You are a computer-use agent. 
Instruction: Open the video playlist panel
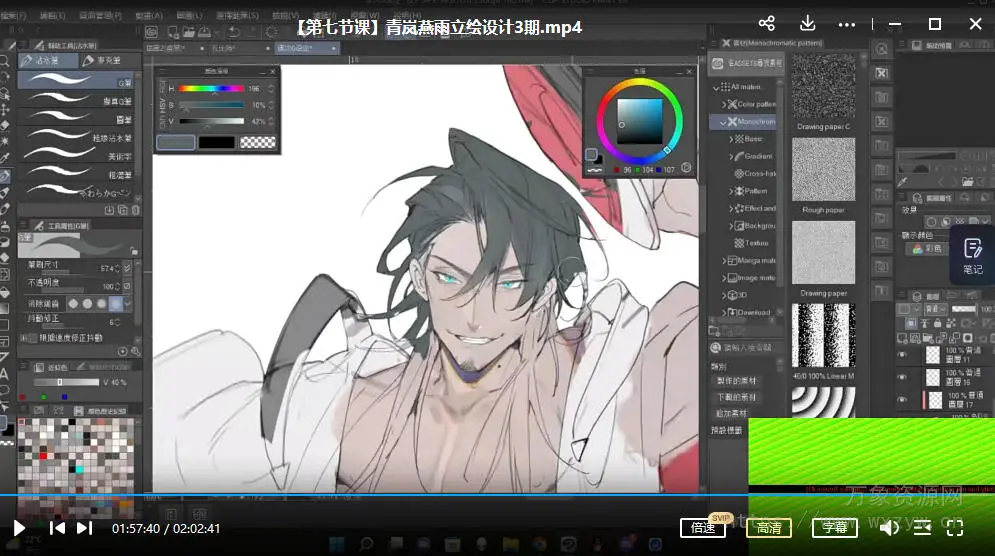tap(922, 528)
